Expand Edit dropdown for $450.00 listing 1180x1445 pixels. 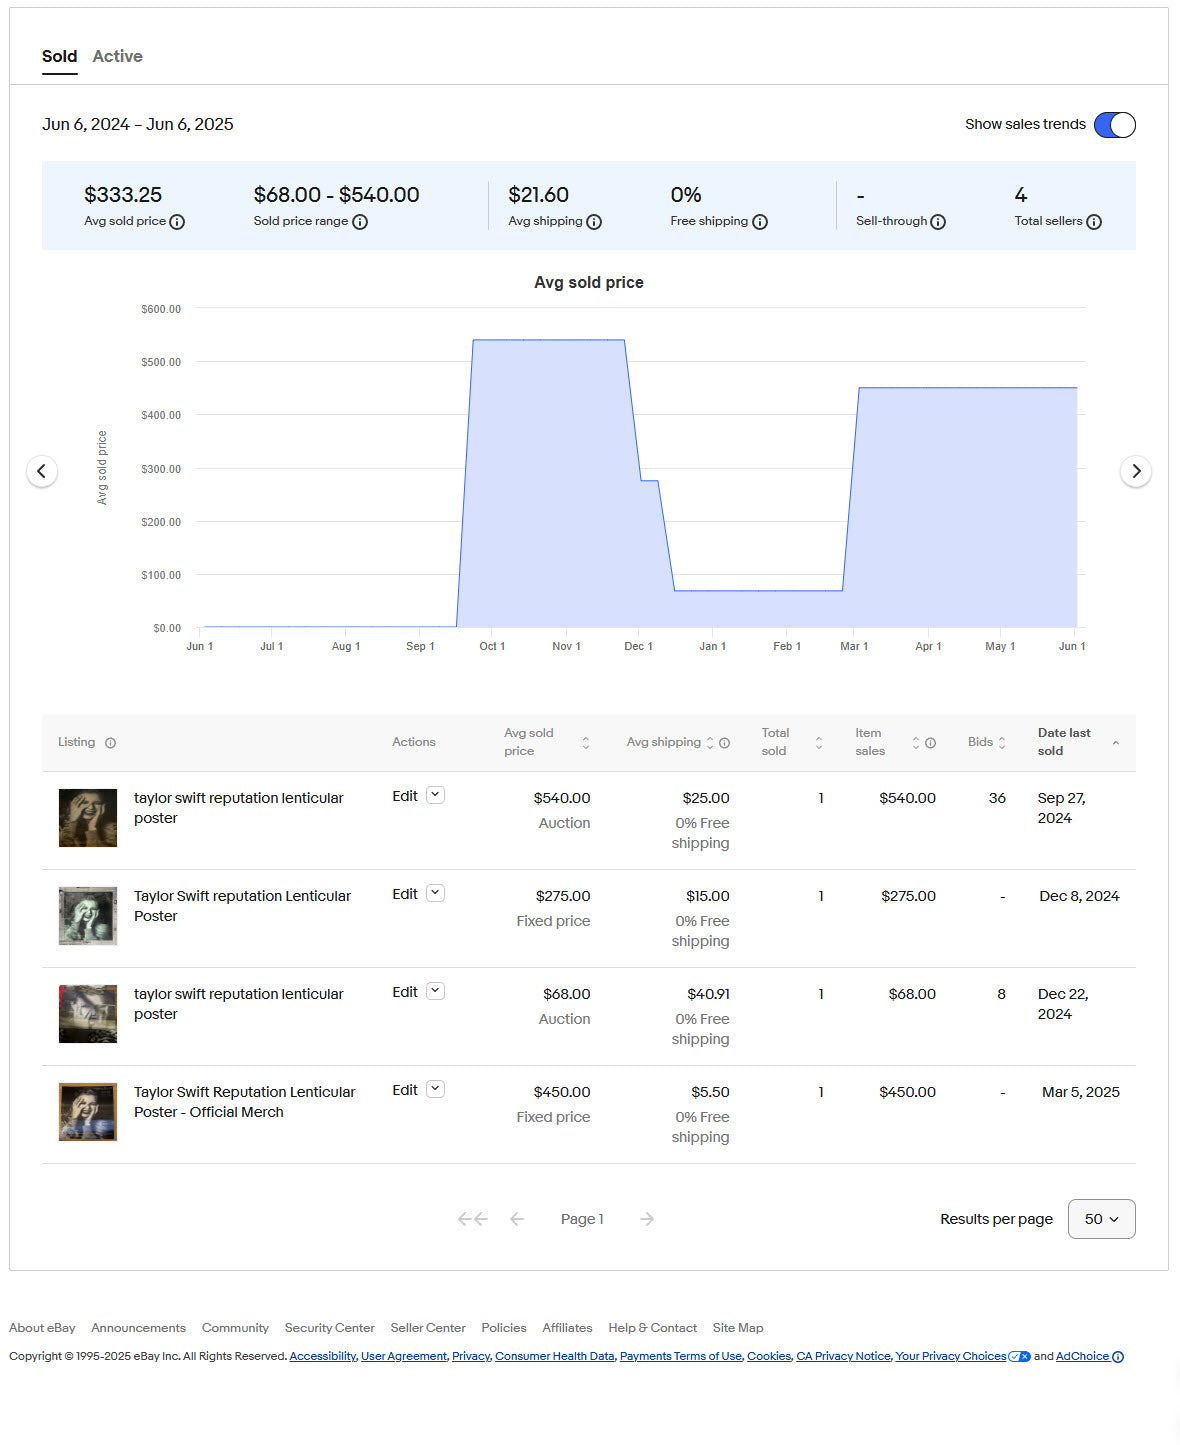pyautogui.click(x=435, y=1089)
